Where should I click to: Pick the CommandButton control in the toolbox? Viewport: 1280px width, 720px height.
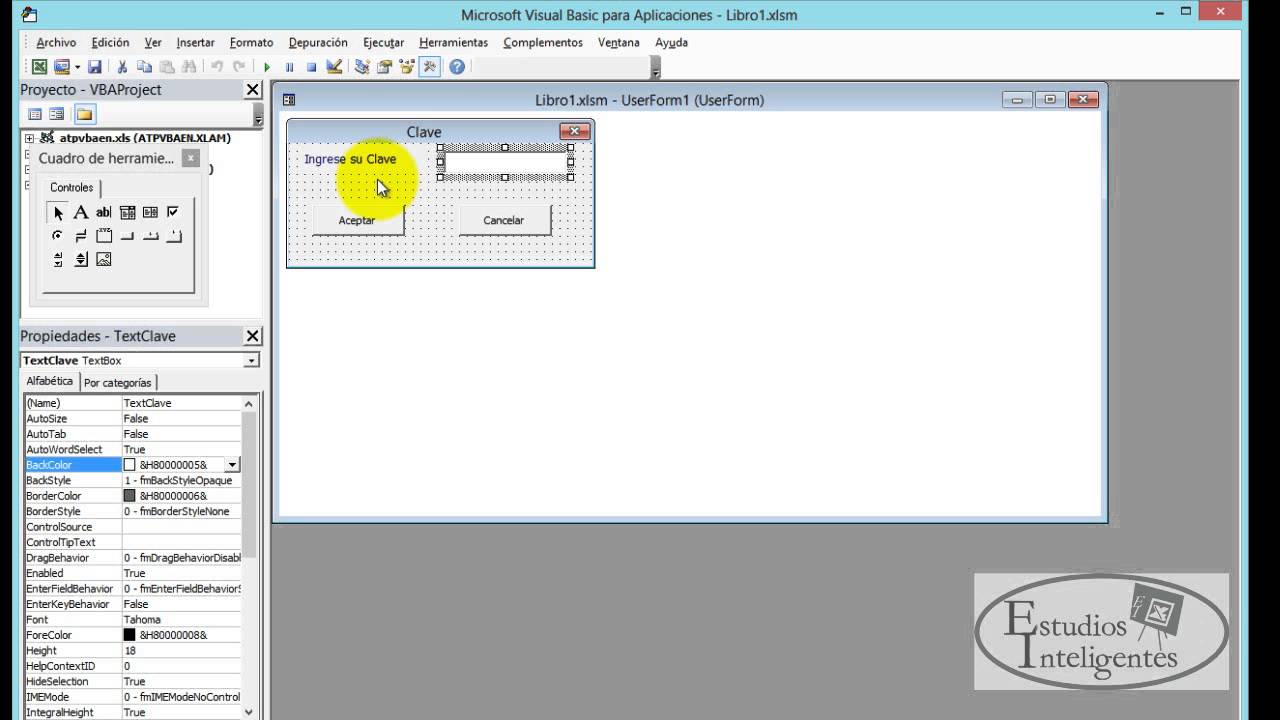tap(127, 236)
